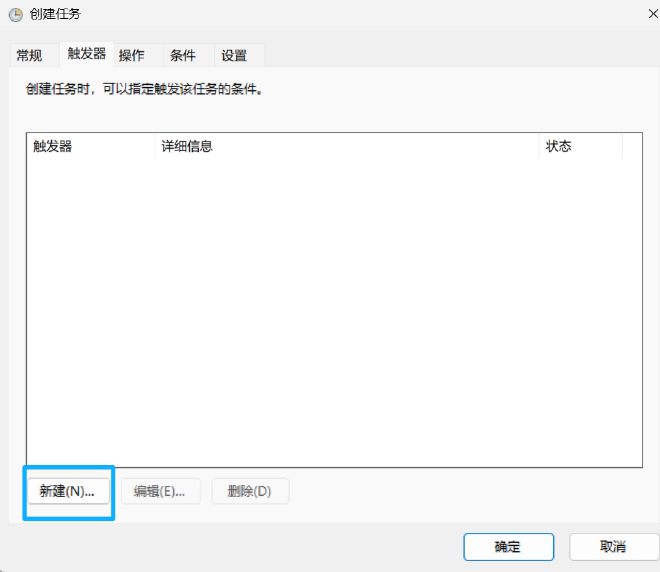Click the 创建任务 title bar text
This screenshot has width=660, height=572.
(x=56, y=14)
